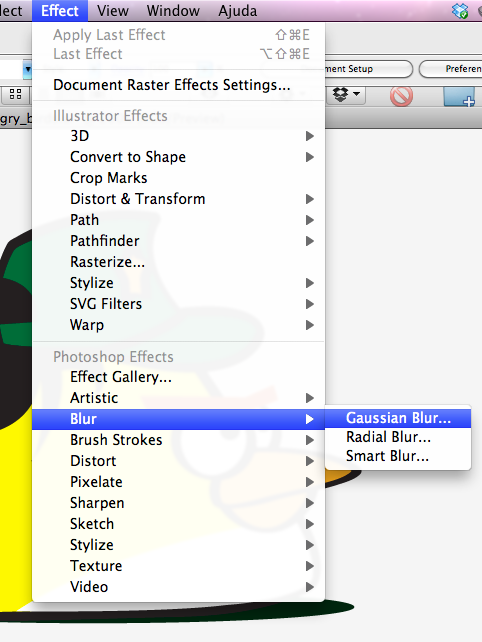This screenshot has height=642, width=482.
Task: Expand the 3D effects submenu
Action: [178, 136]
